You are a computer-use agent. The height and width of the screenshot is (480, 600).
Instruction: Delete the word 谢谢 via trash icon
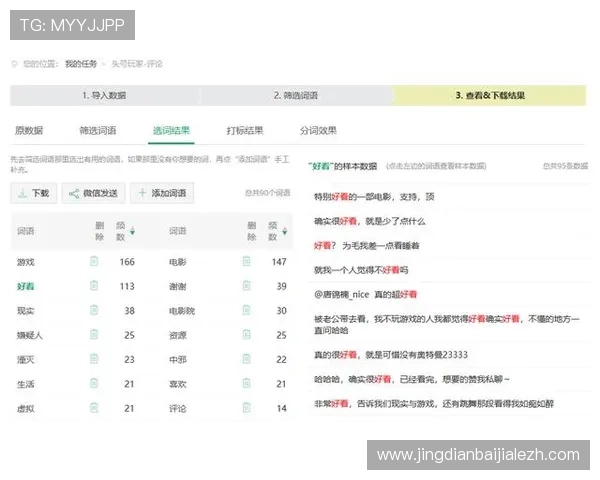246,286
